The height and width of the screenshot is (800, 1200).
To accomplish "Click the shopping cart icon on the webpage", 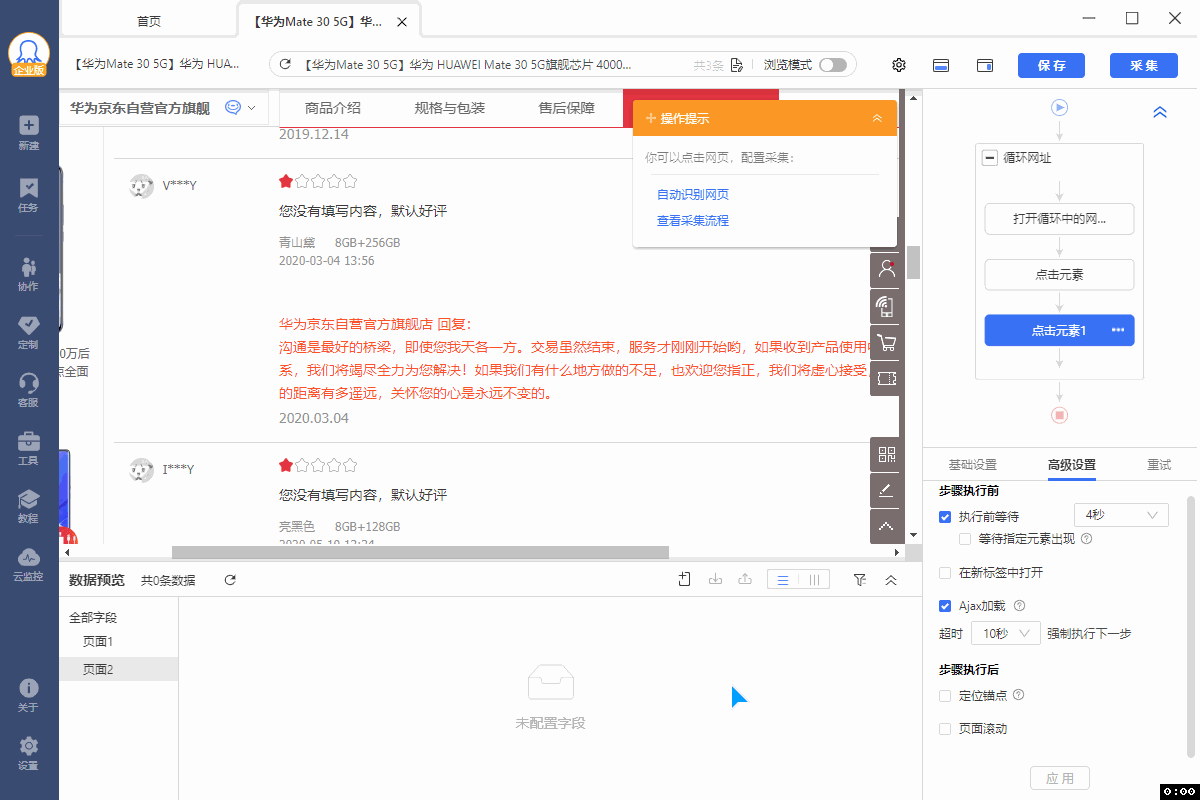I will click(887, 342).
